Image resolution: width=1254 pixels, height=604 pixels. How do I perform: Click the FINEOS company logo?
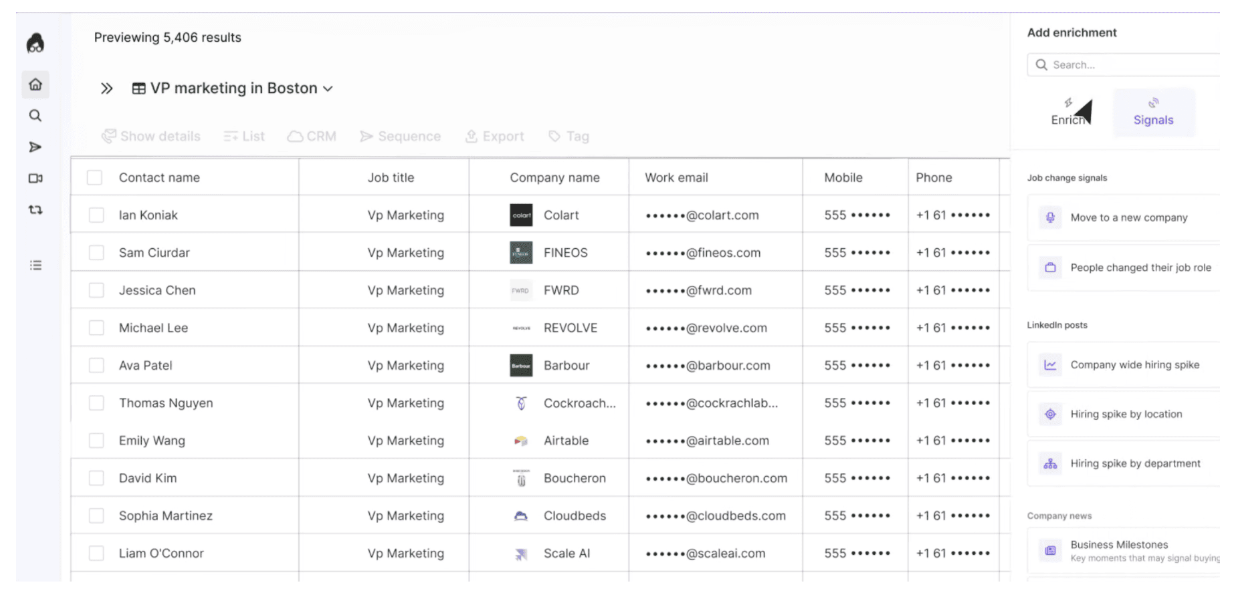(521, 253)
